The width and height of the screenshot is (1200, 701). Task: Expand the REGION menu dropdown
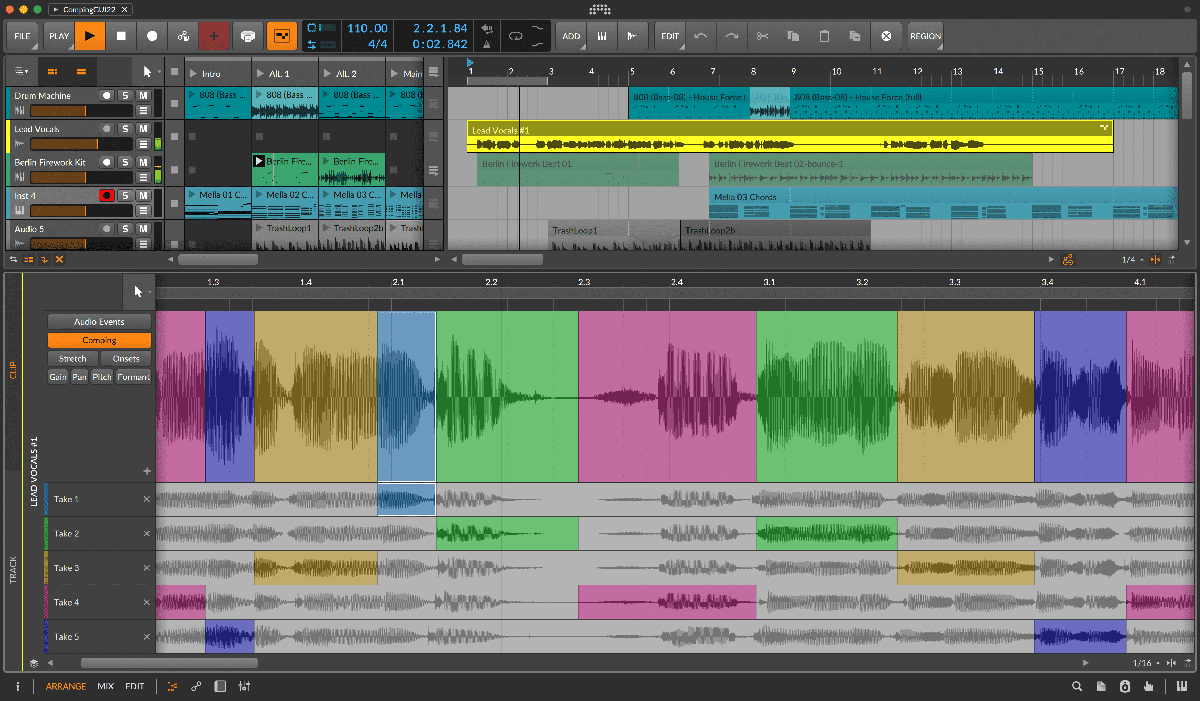coord(925,36)
